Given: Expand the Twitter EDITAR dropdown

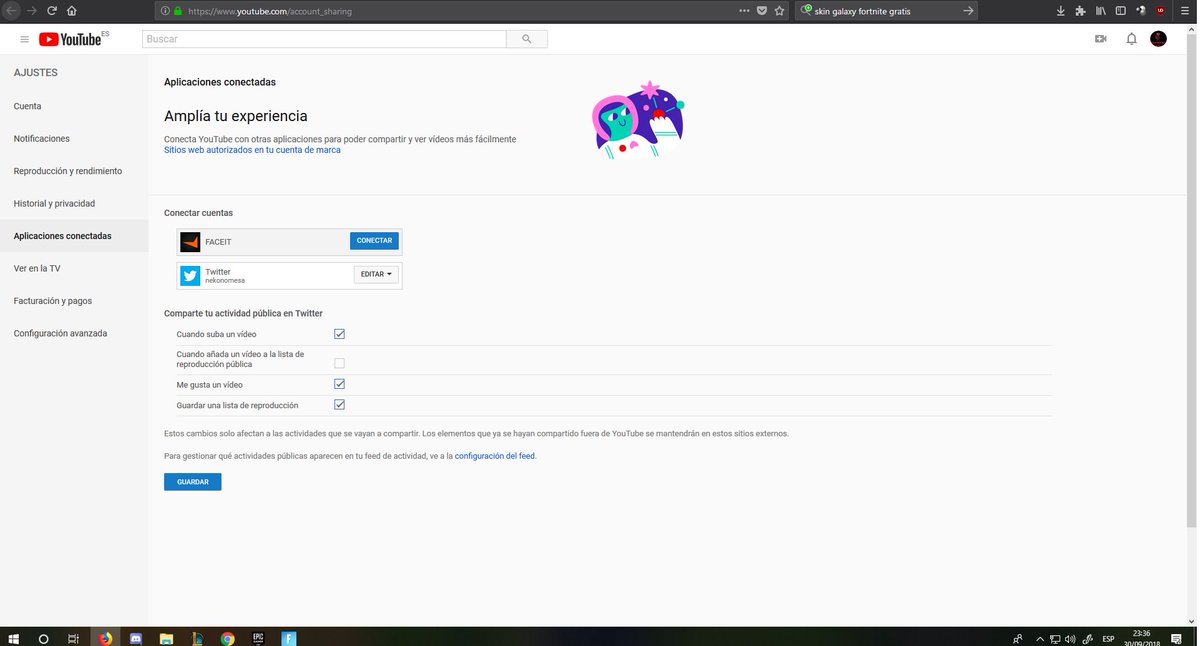Looking at the screenshot, I should 376,274.
